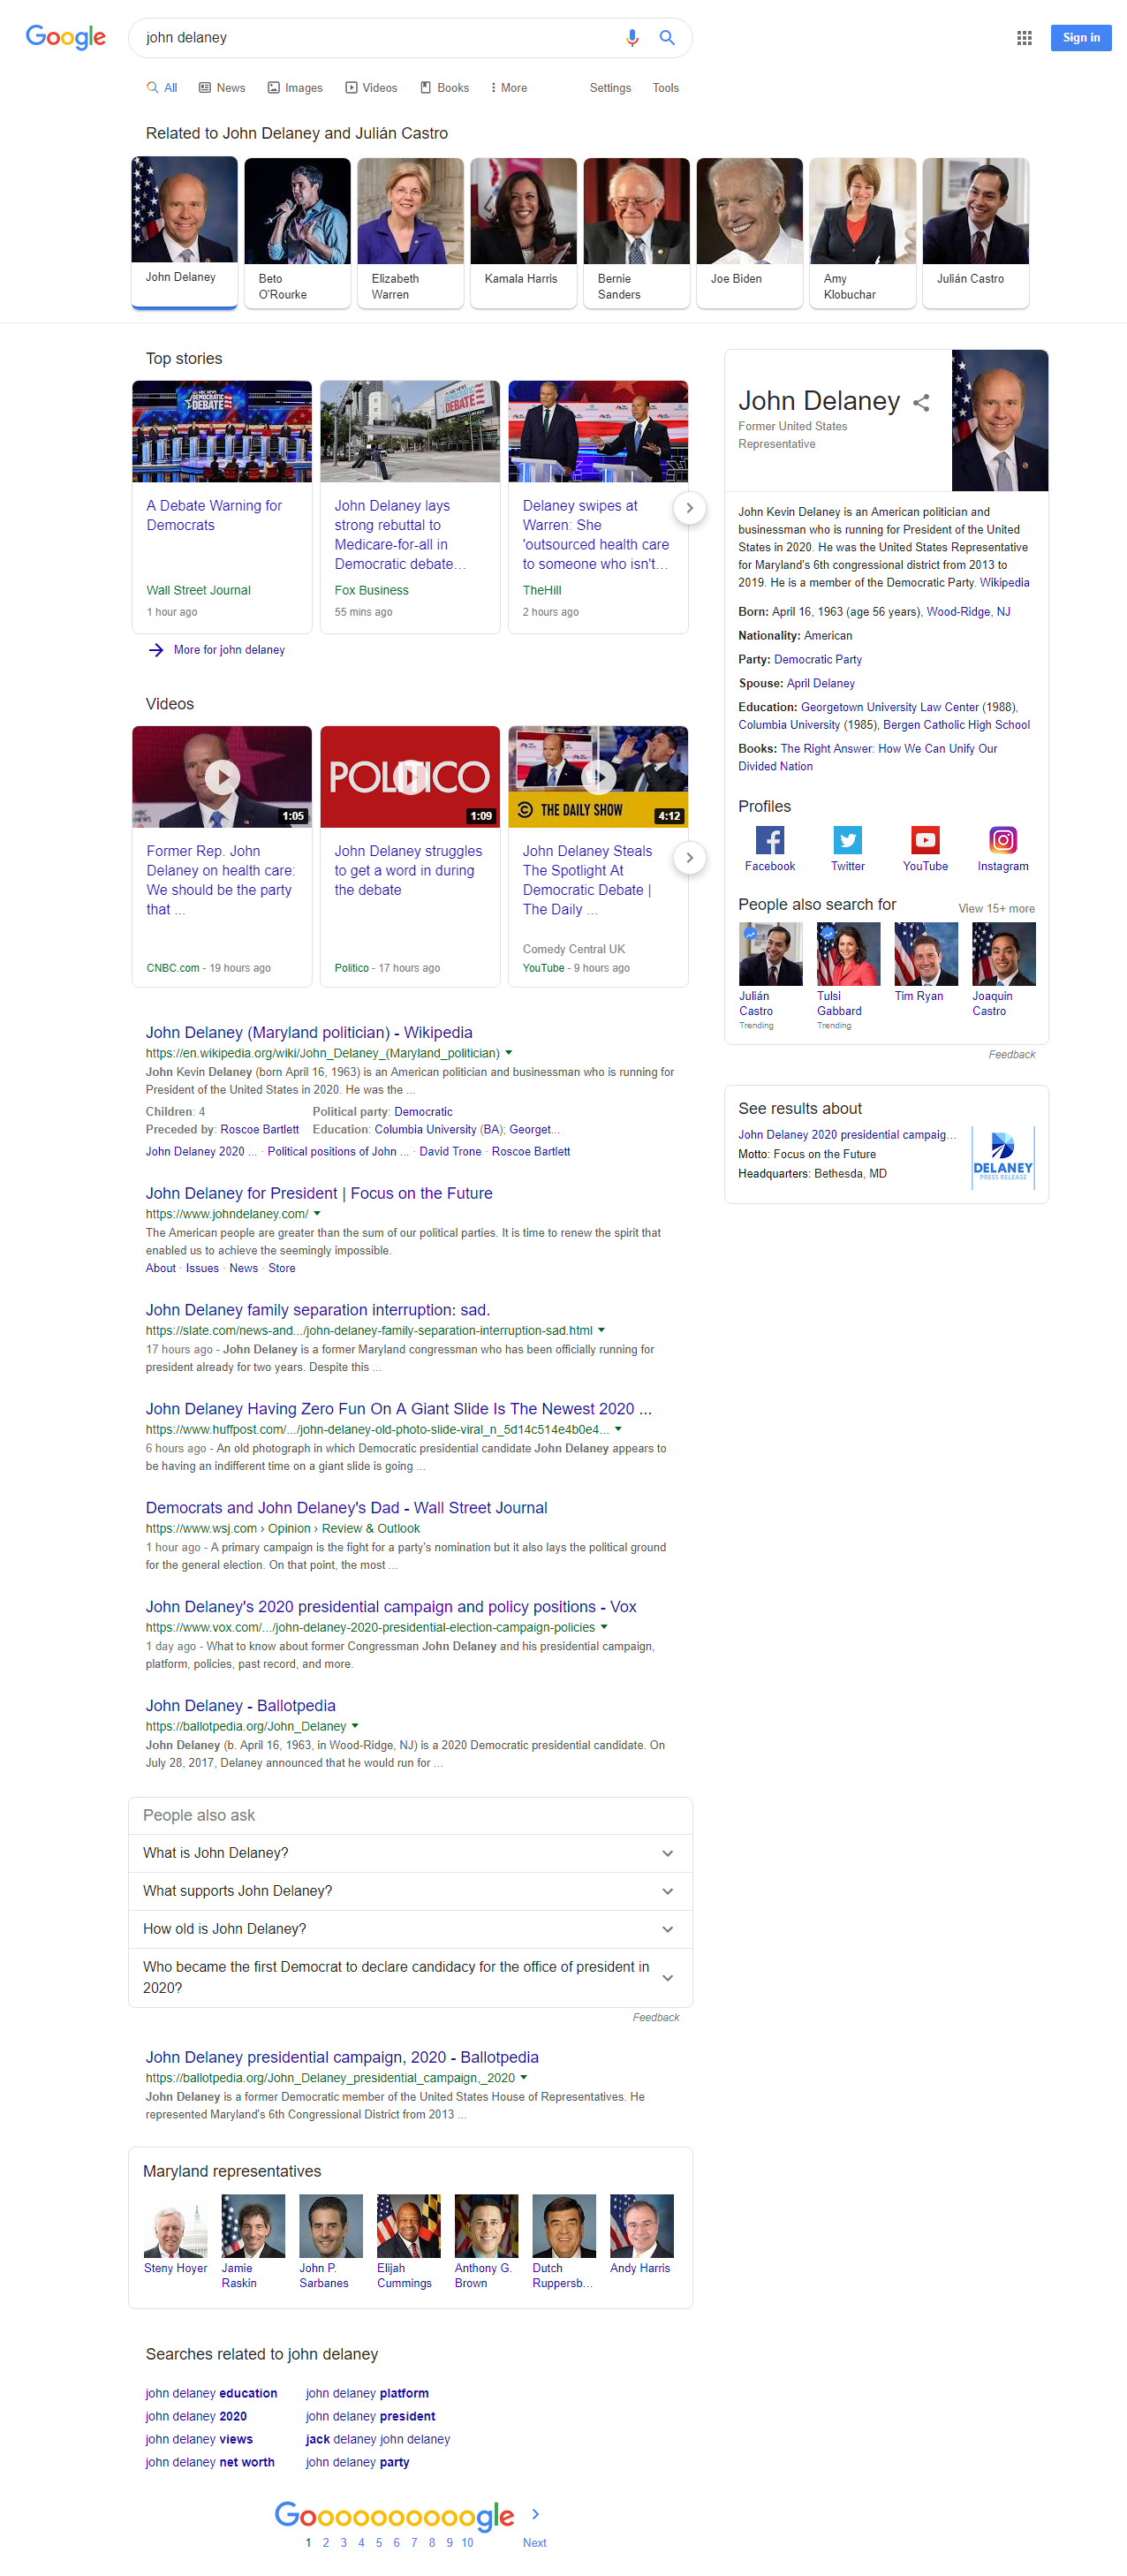Click the blue search magnifier icon
Image resolution: width=1127 pixels, height=2576 pixels.
tap(667, 38)
